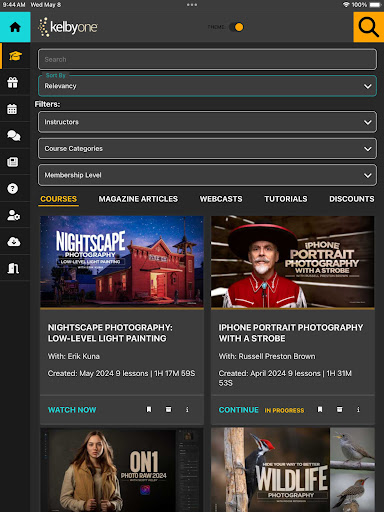Open the iPhone Portrait Photography thumbnail
Image resolution: width=384 pixels, height=512 pixels.
293,262
